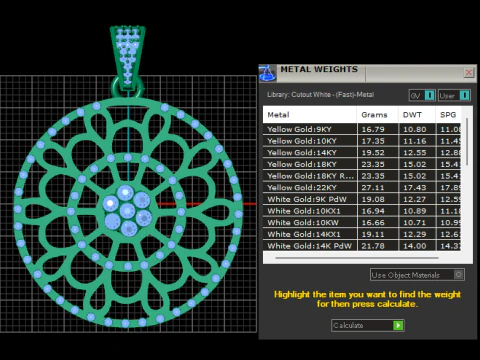Select the White Gold:10KX1 row
Screen dimensions: 480x360
[362, 211]
